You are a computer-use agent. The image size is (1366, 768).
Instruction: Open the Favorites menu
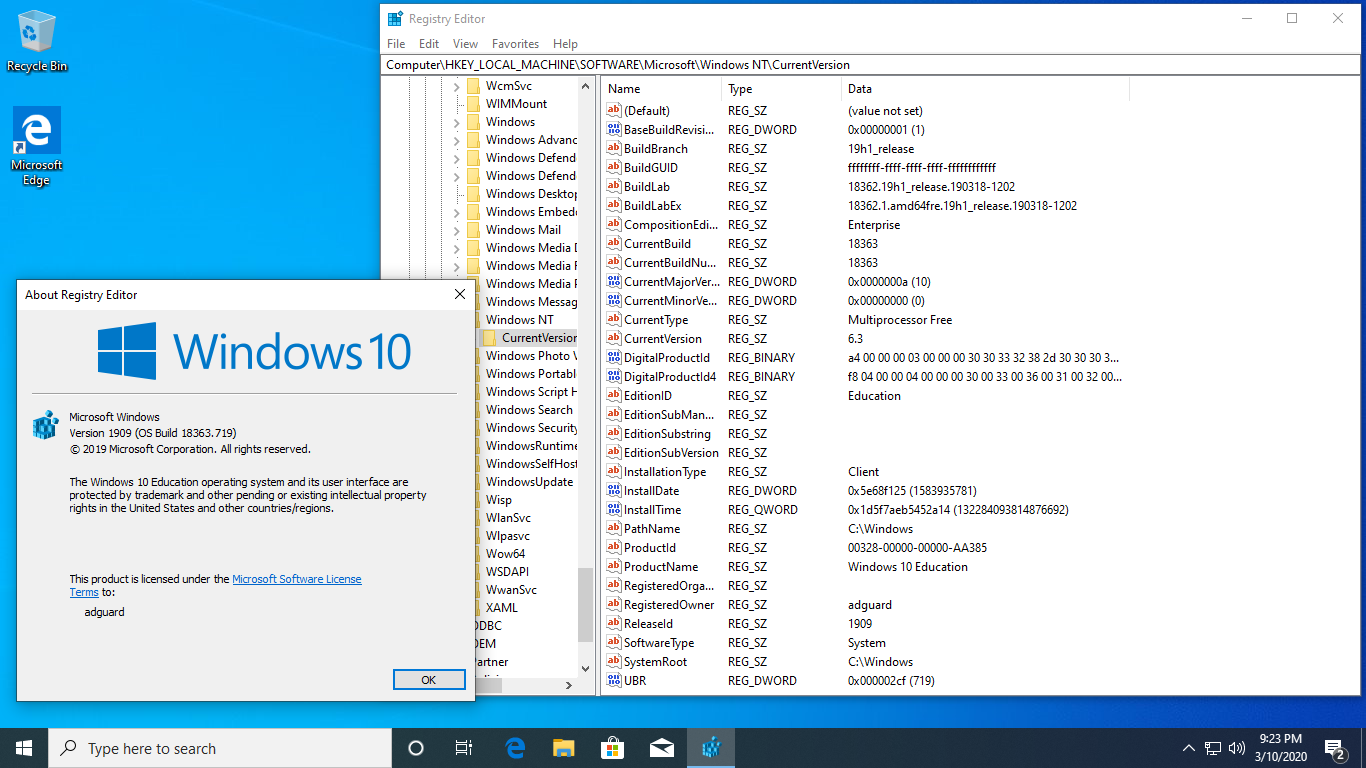tap(515, 44)
